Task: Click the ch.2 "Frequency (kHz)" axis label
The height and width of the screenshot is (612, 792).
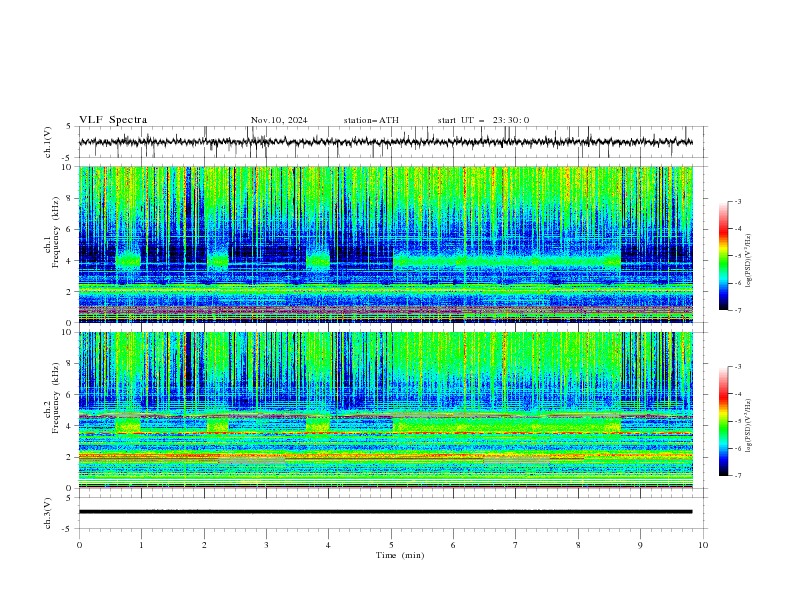Action: coord(55,397)
